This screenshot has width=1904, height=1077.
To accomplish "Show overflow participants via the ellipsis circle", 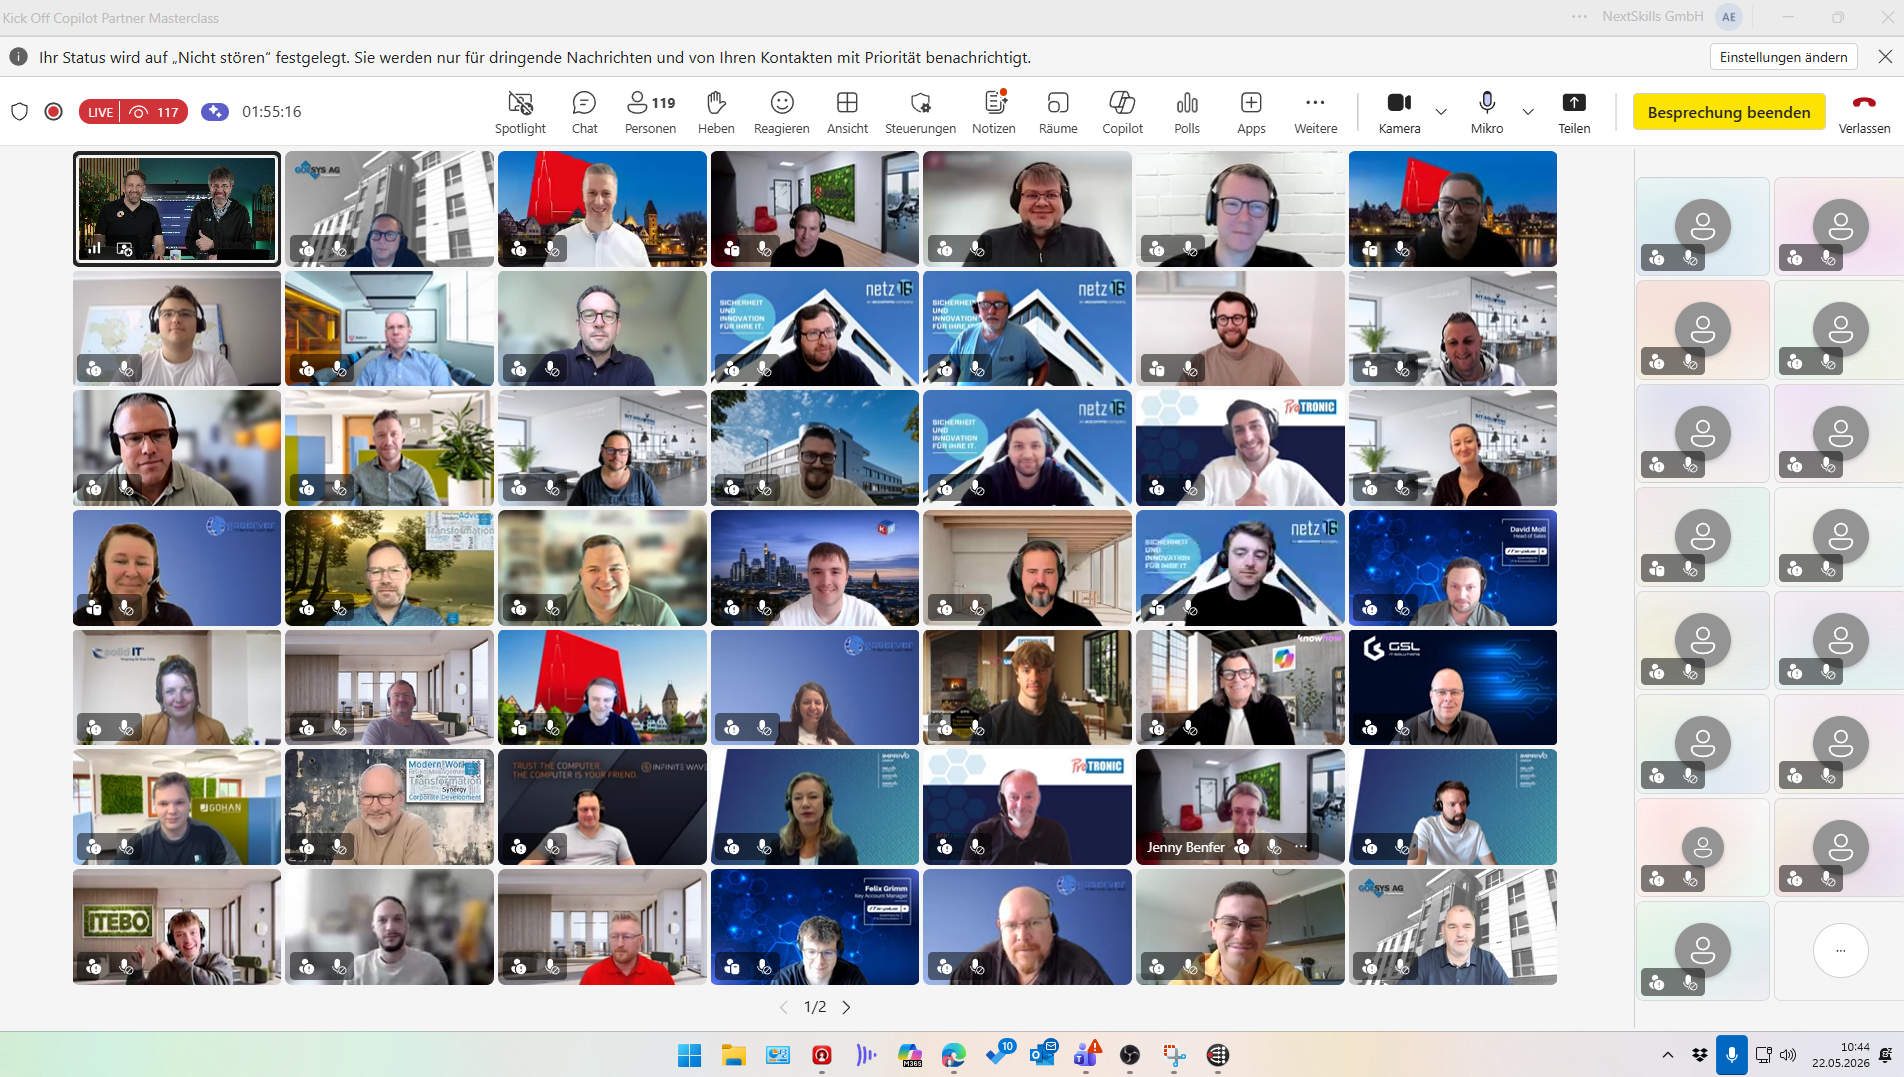I will click(1840, 951).
